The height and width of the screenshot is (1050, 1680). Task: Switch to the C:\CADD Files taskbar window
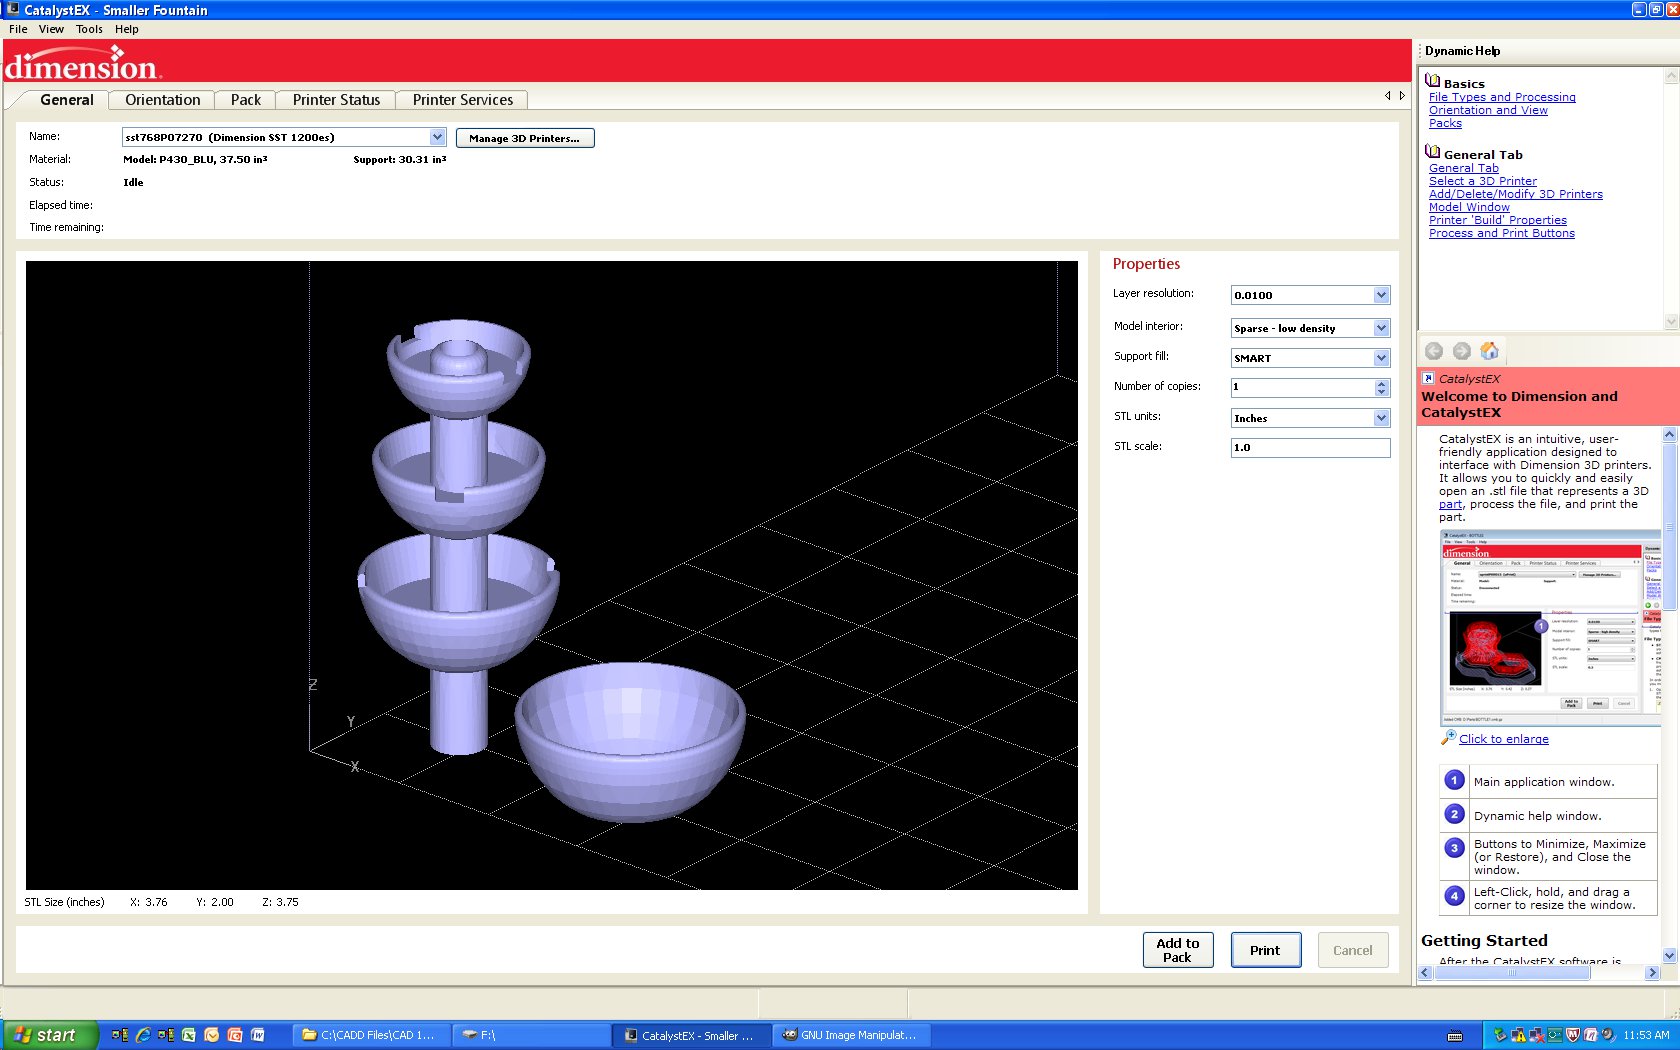(370, 1035)
